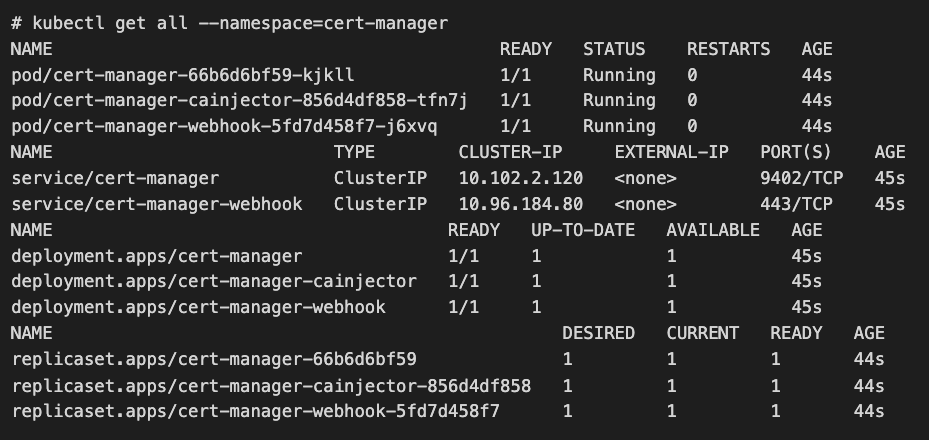This screenshot has width=929, height=440.
Task: Click the DESIRED column header
Action: (598, 333)
